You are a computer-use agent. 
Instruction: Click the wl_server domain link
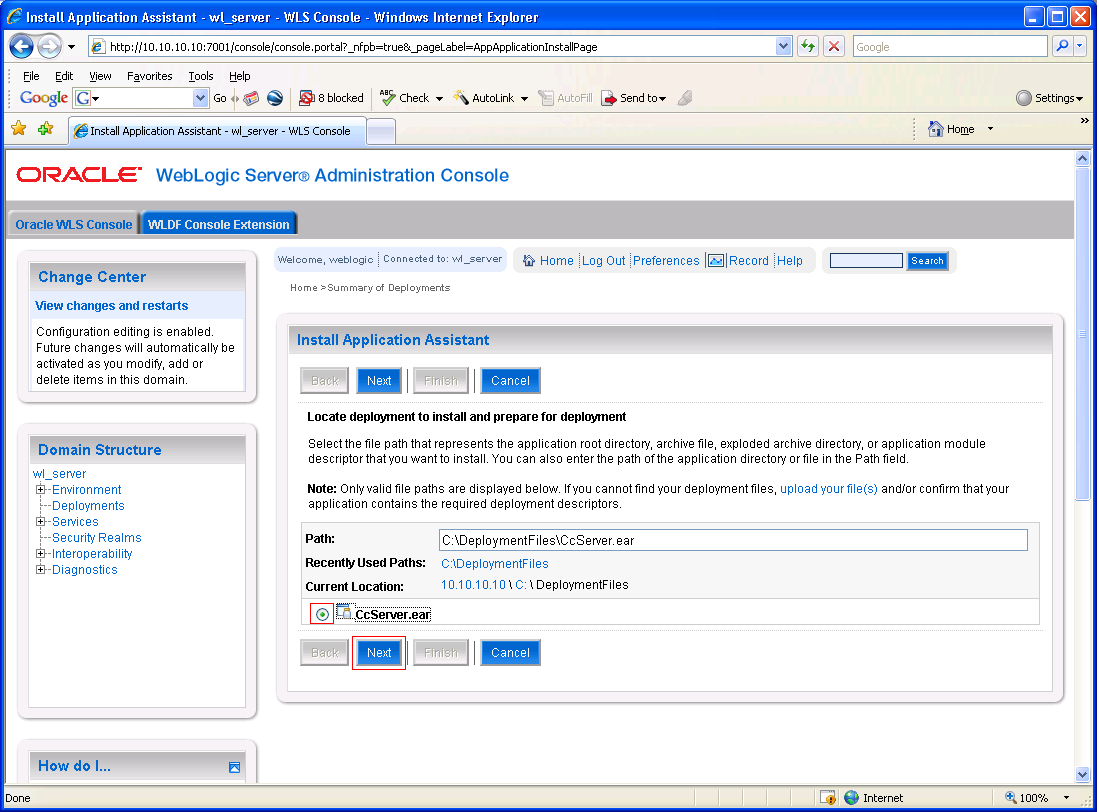[60, 474]
